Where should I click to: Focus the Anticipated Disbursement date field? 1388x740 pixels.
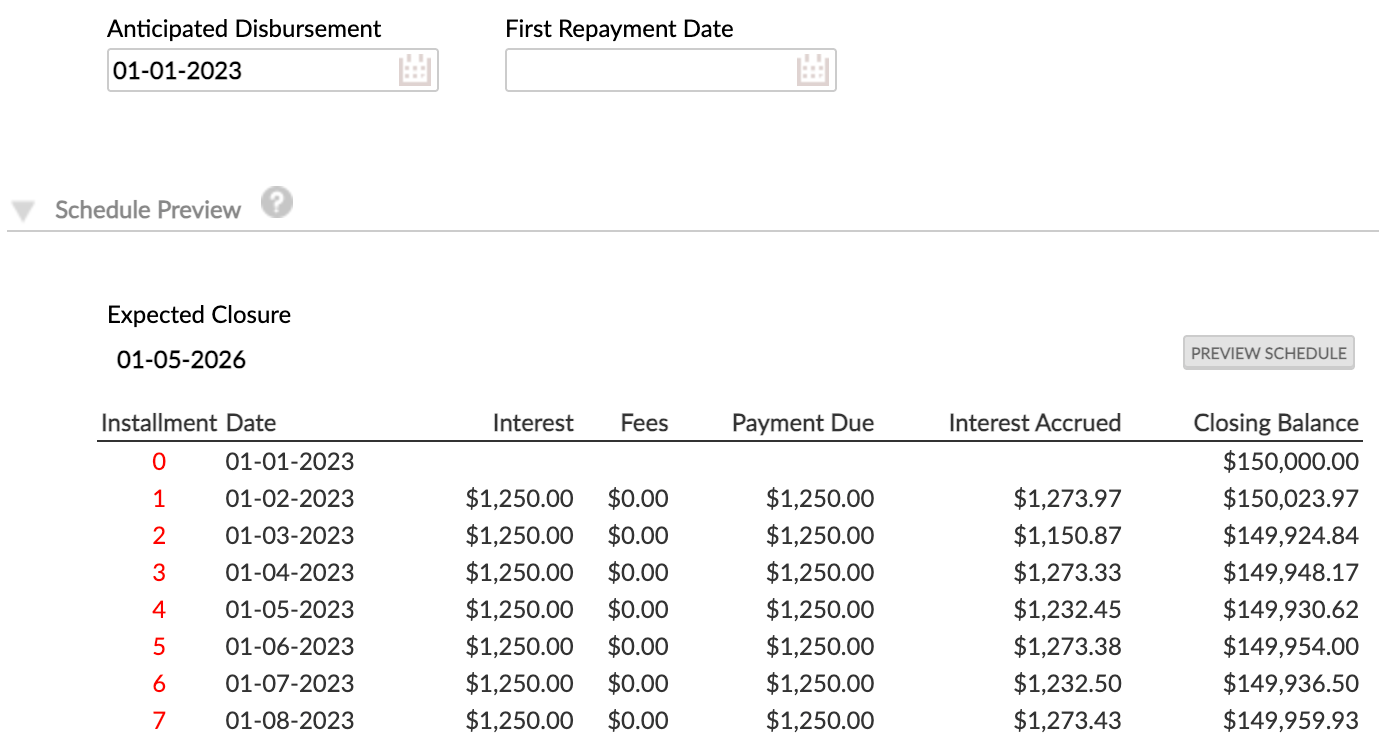point(250,71)
